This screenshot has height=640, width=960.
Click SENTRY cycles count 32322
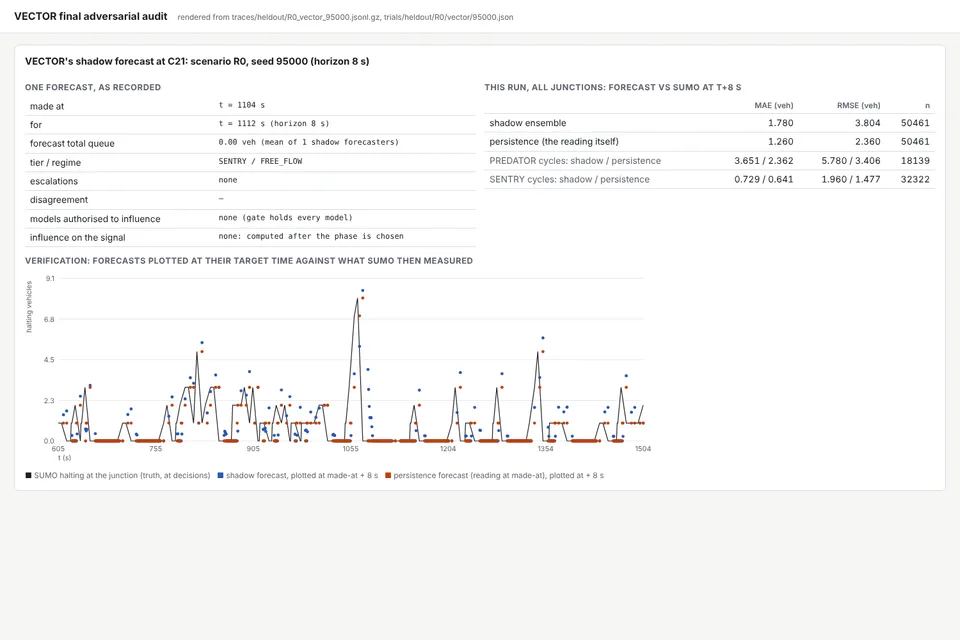coord(915,179)
